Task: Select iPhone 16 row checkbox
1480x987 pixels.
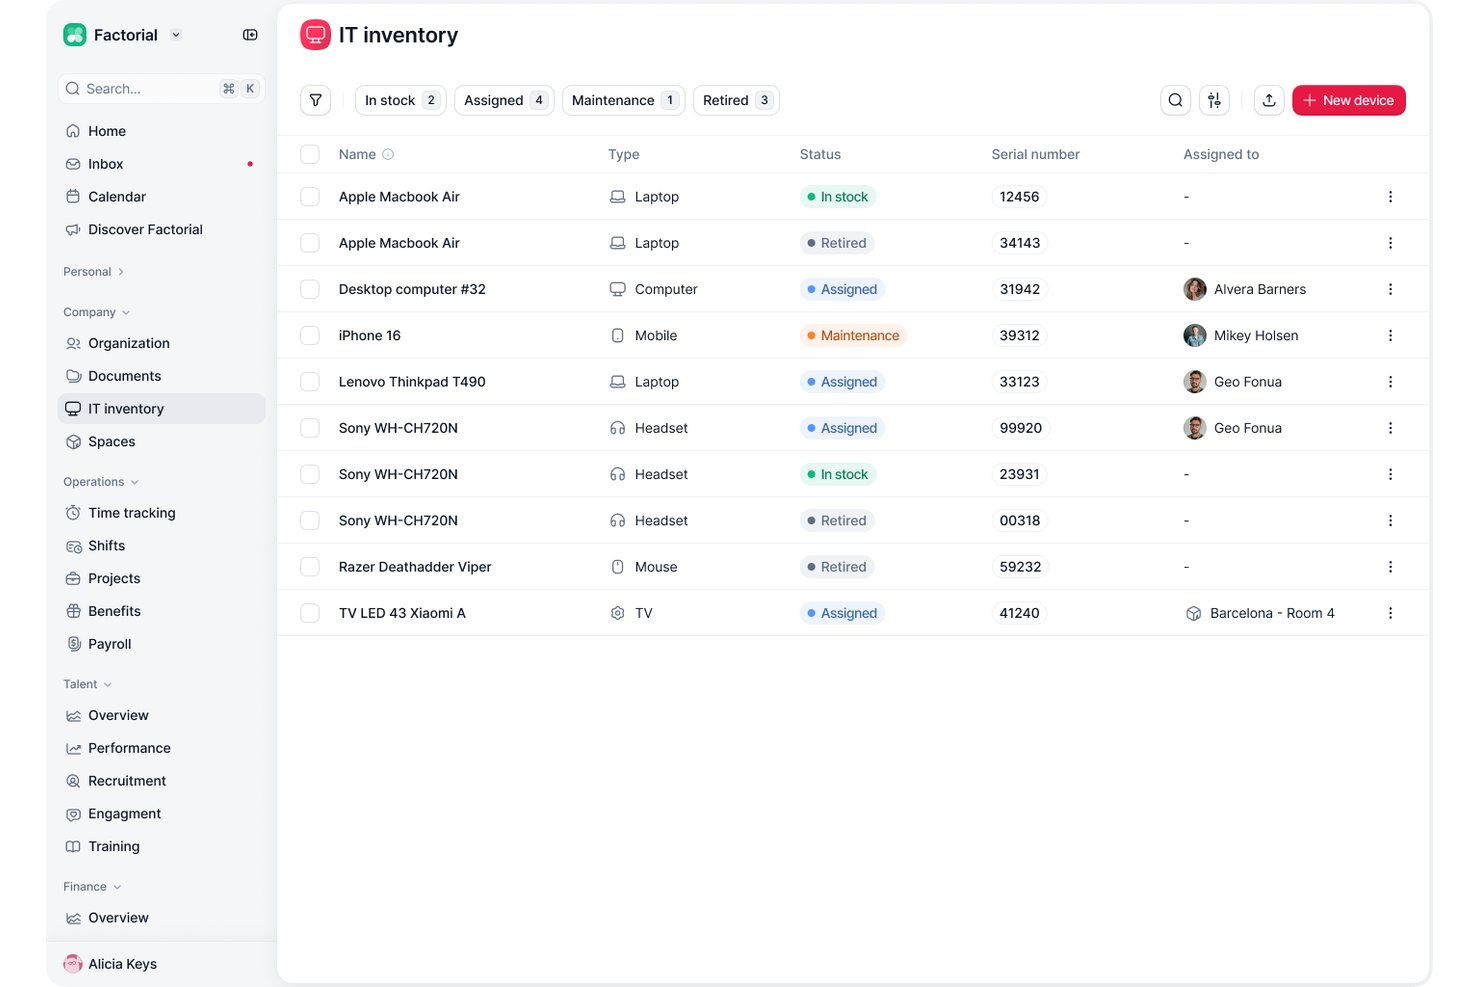Action: click(x=310, y=336)
